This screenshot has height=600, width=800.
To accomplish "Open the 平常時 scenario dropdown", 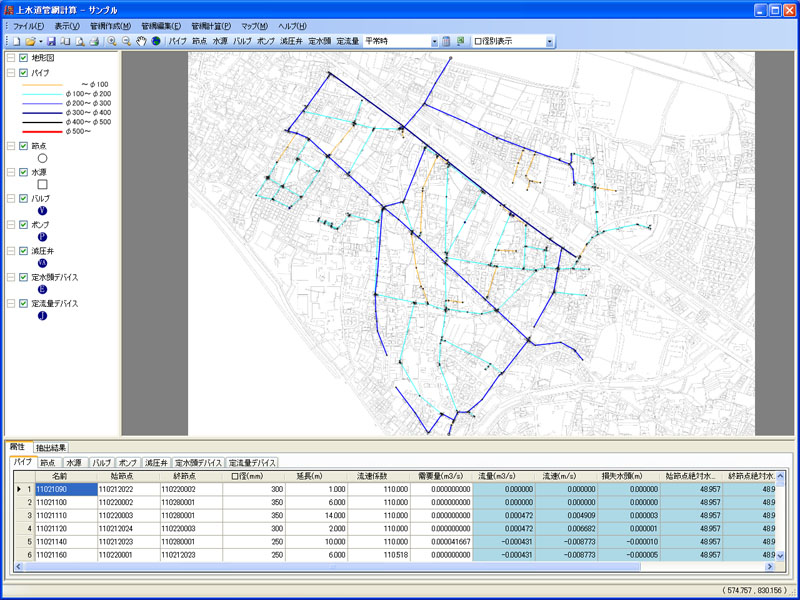I will (x=434, y=42).
